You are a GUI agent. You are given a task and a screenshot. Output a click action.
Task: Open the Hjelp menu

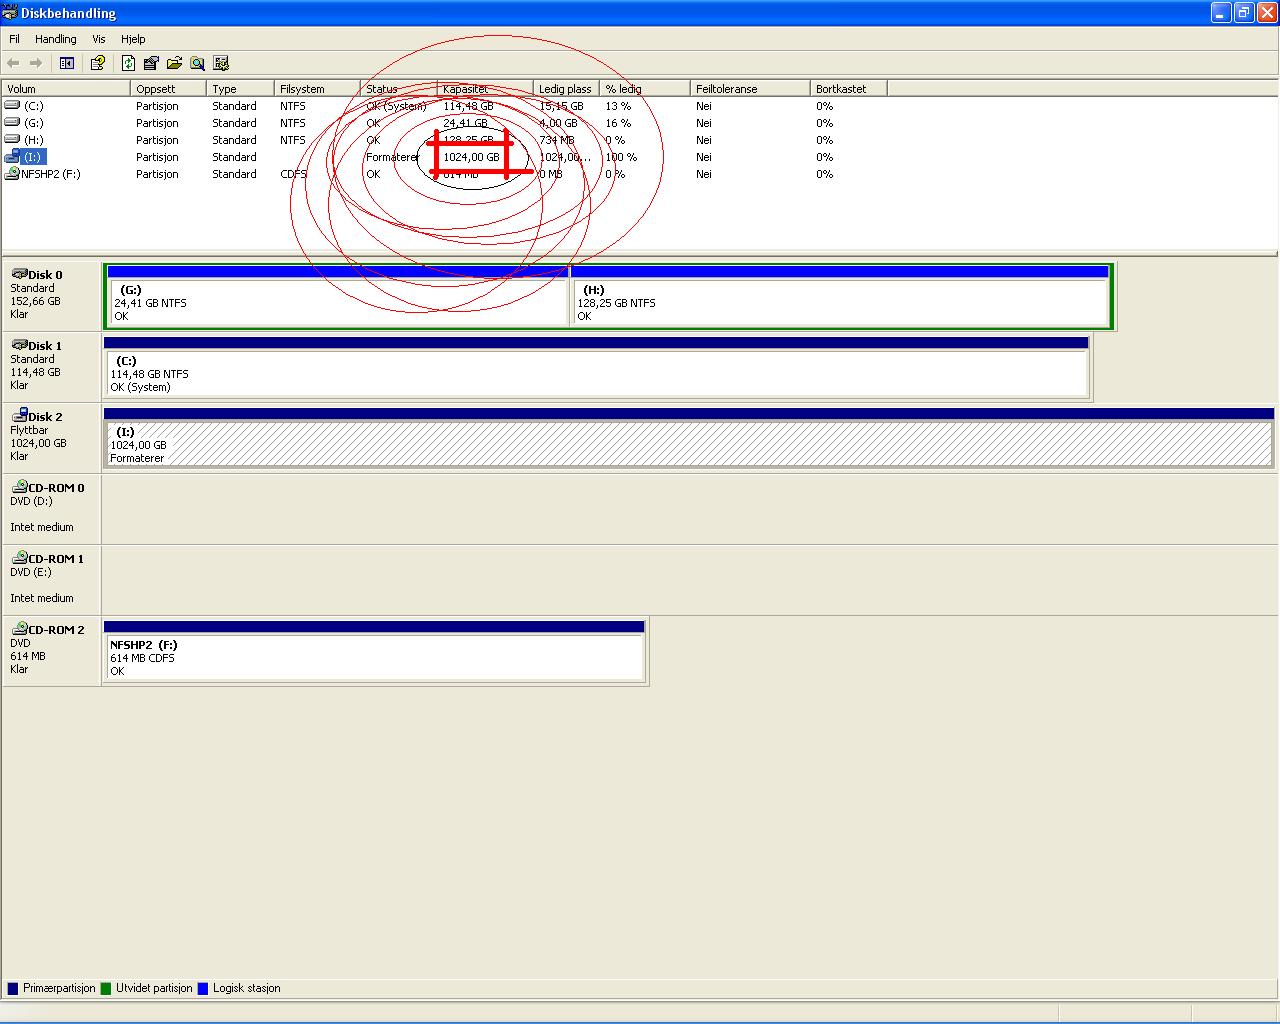coord(133,39)
